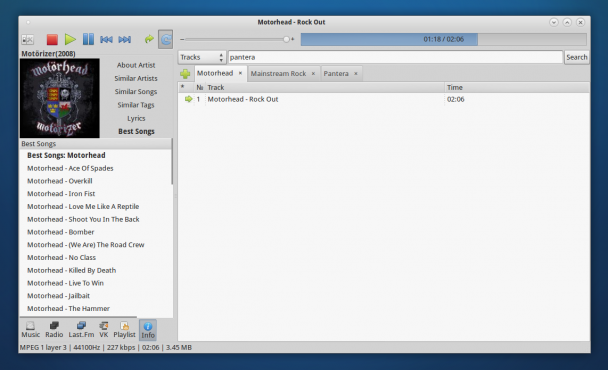Switch to the Motorhead tab
Screen dimensions: 608x370
pos(215,73)
